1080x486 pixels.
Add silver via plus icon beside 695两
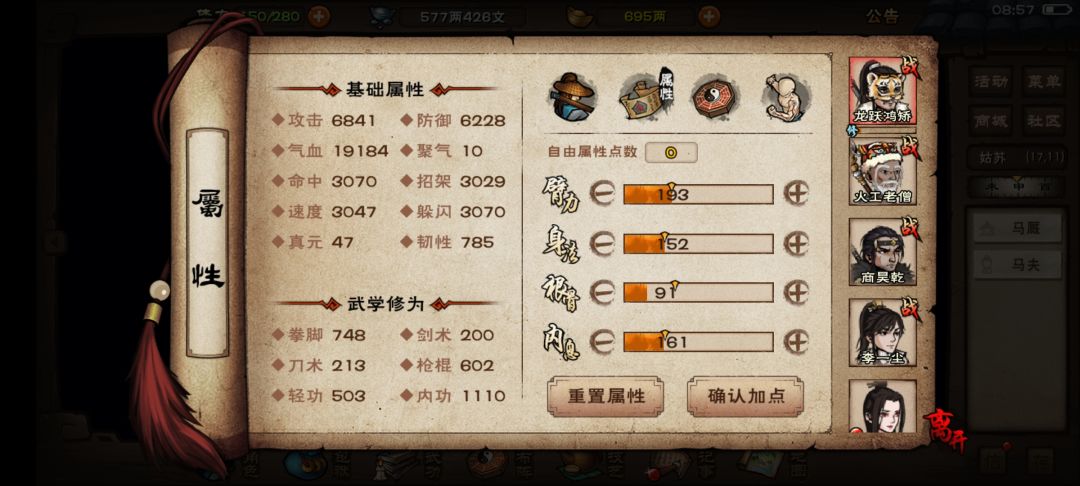coord(709,16)
